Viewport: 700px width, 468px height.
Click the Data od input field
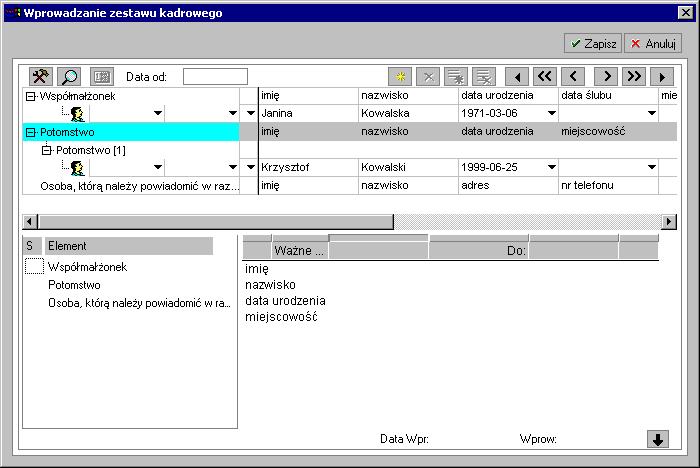(215, 76)
